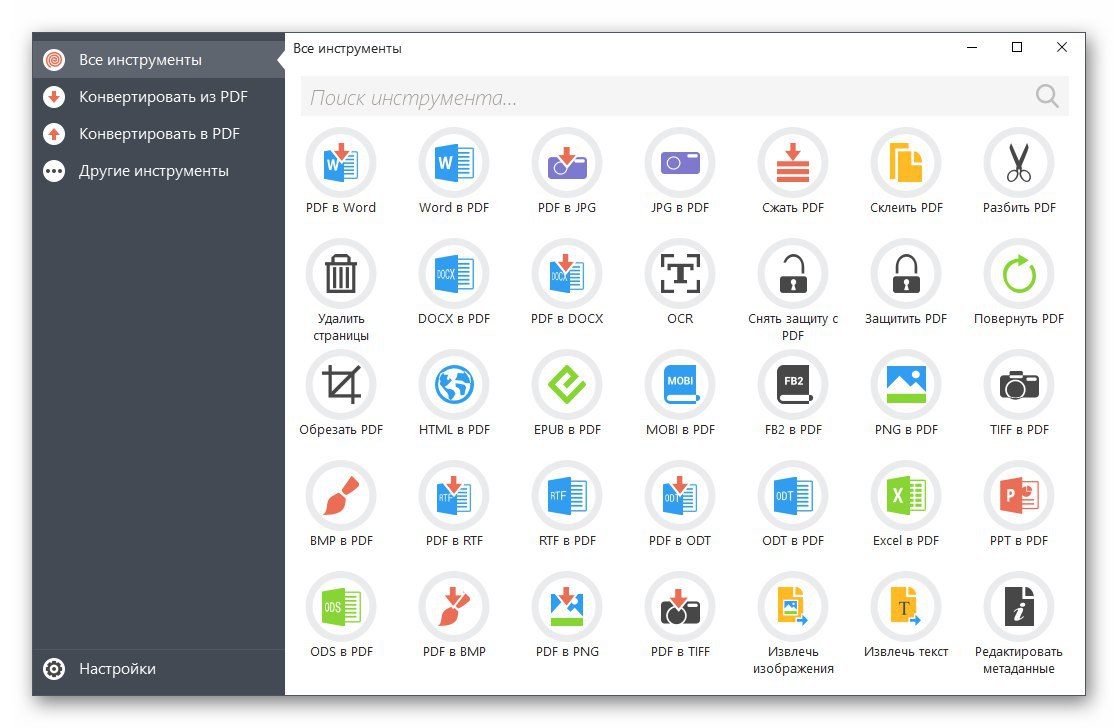Show Другие инструменты category
This screenshot has height=728, width=1118.
pyautogui.click(x=158, y=171)
